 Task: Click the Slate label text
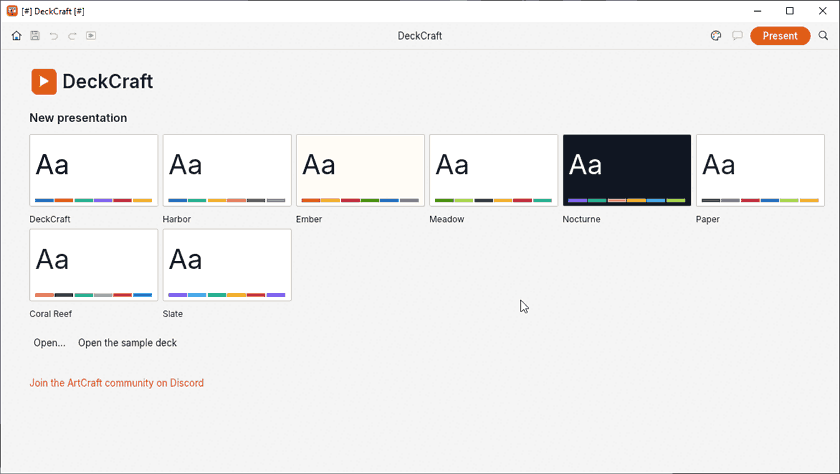click(x=172, y=314)
